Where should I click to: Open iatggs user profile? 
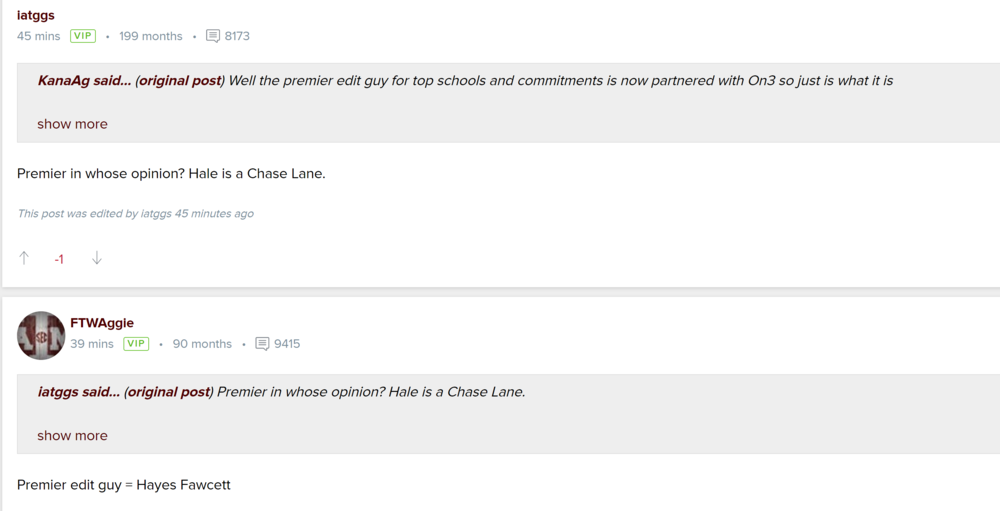[x=36, y=15]
